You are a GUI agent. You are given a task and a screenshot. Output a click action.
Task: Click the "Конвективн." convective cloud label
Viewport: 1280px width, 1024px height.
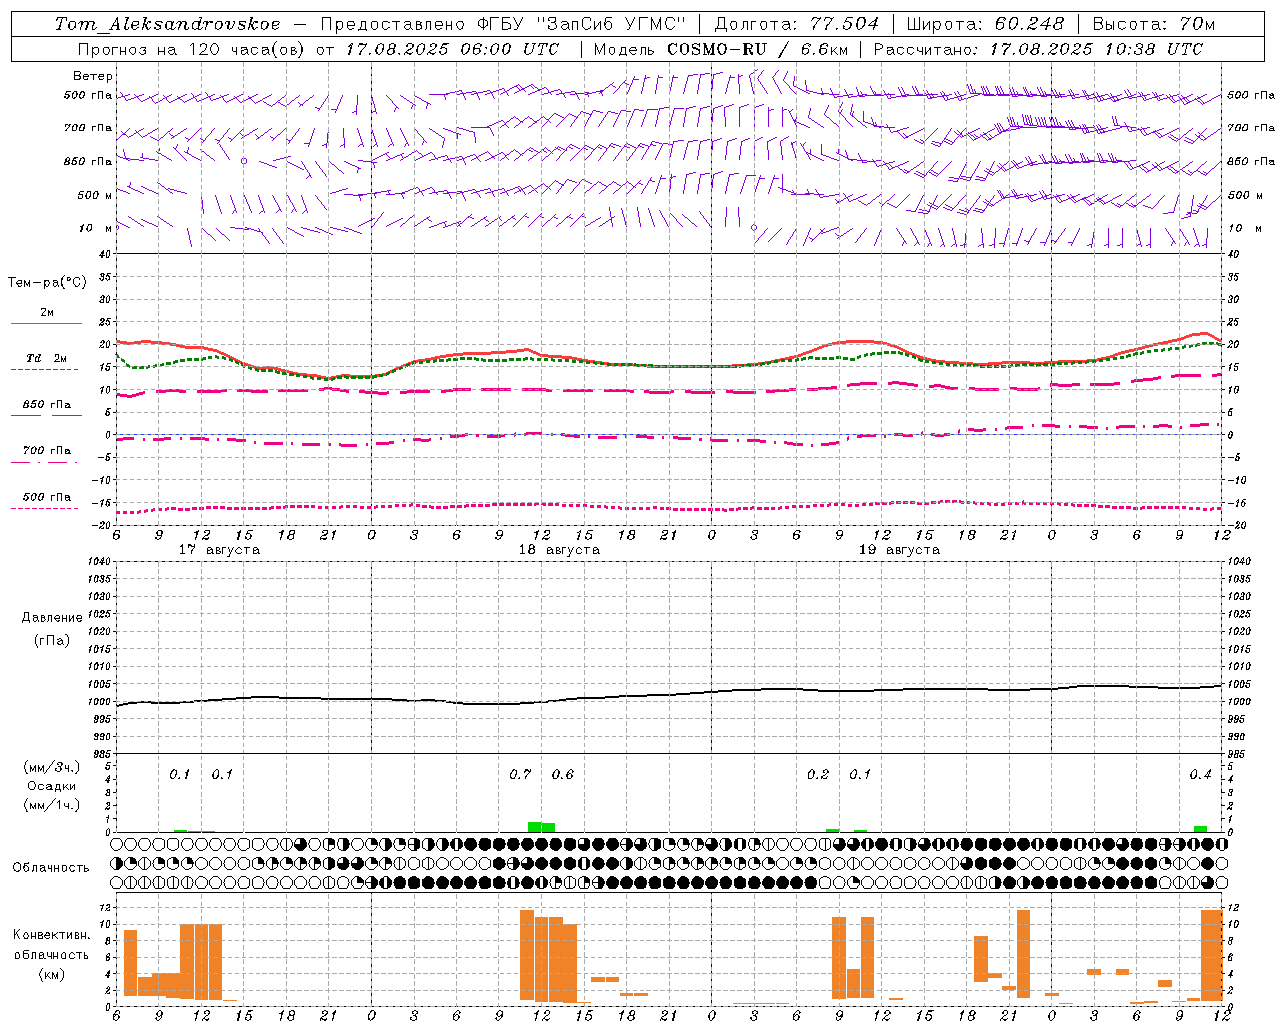pyautogui.click(x=51, y=935)
